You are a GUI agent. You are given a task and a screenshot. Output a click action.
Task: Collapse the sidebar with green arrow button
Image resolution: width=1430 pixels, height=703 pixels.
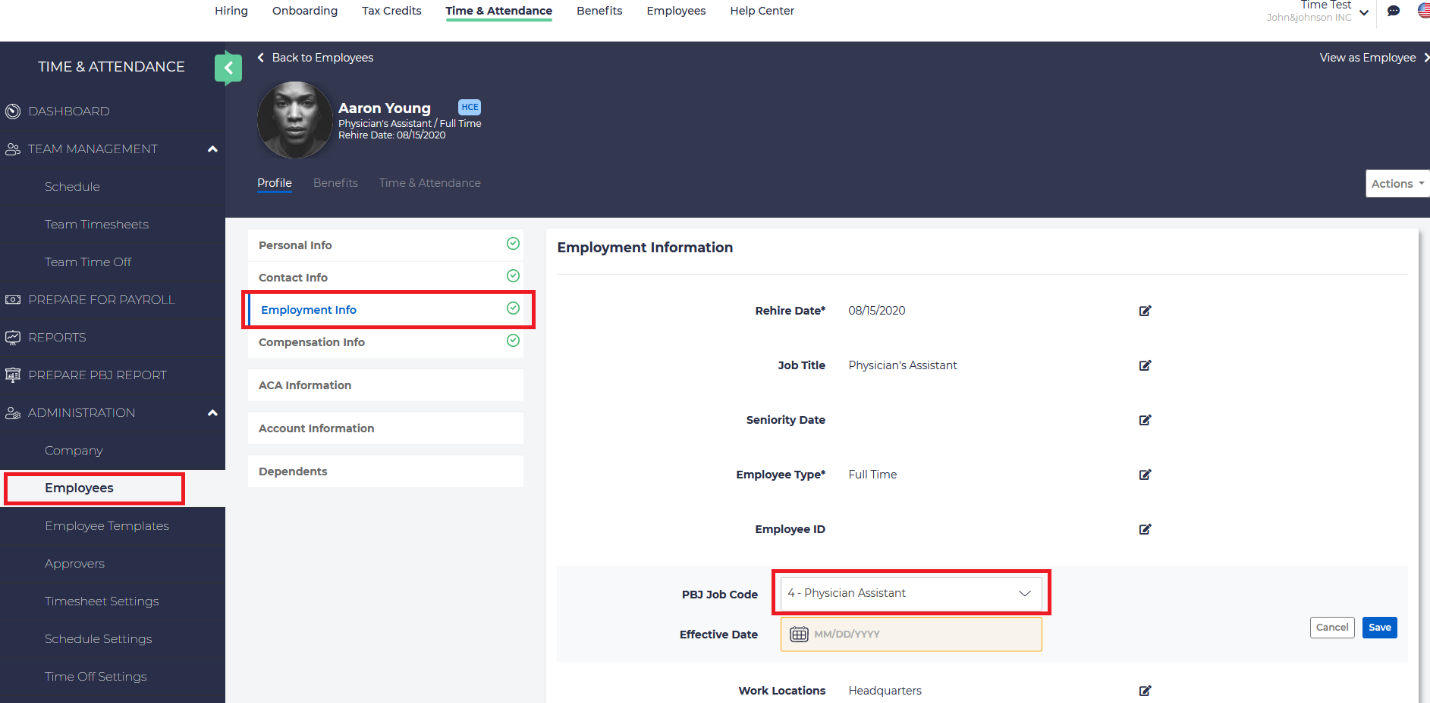(228, 68)
